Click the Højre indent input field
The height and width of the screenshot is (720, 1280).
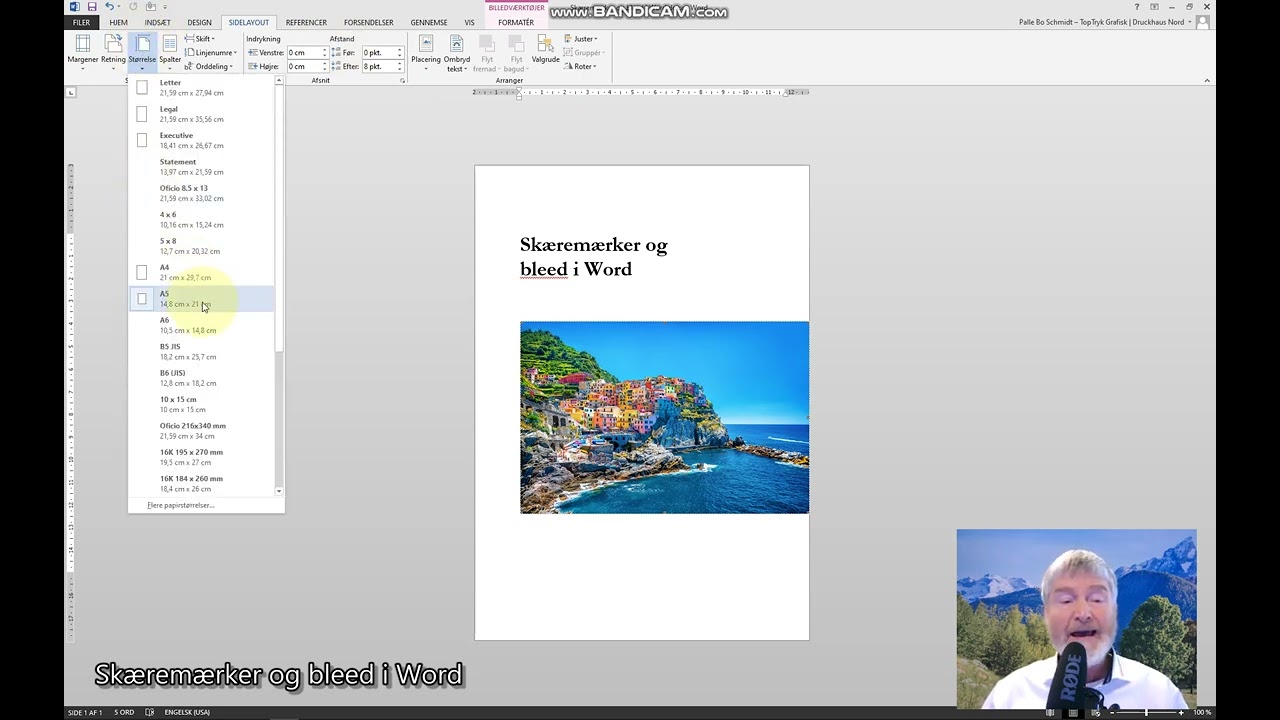point(304,67)
